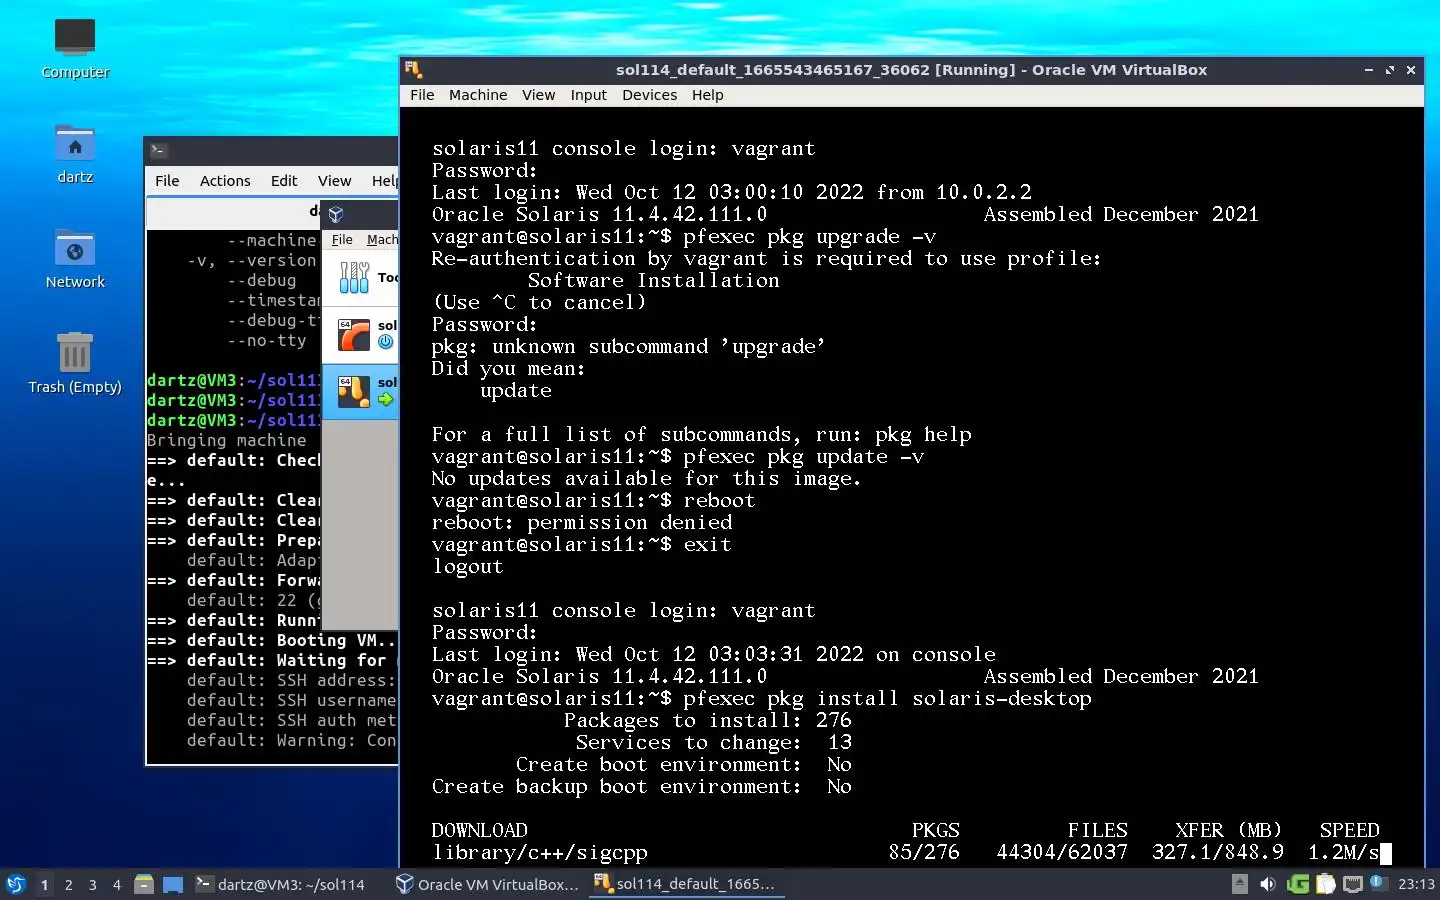This screenshot has height=900, width=1440.
Task: Click the '85/276' PKGS progress value
Action: [x=924, y=853]
